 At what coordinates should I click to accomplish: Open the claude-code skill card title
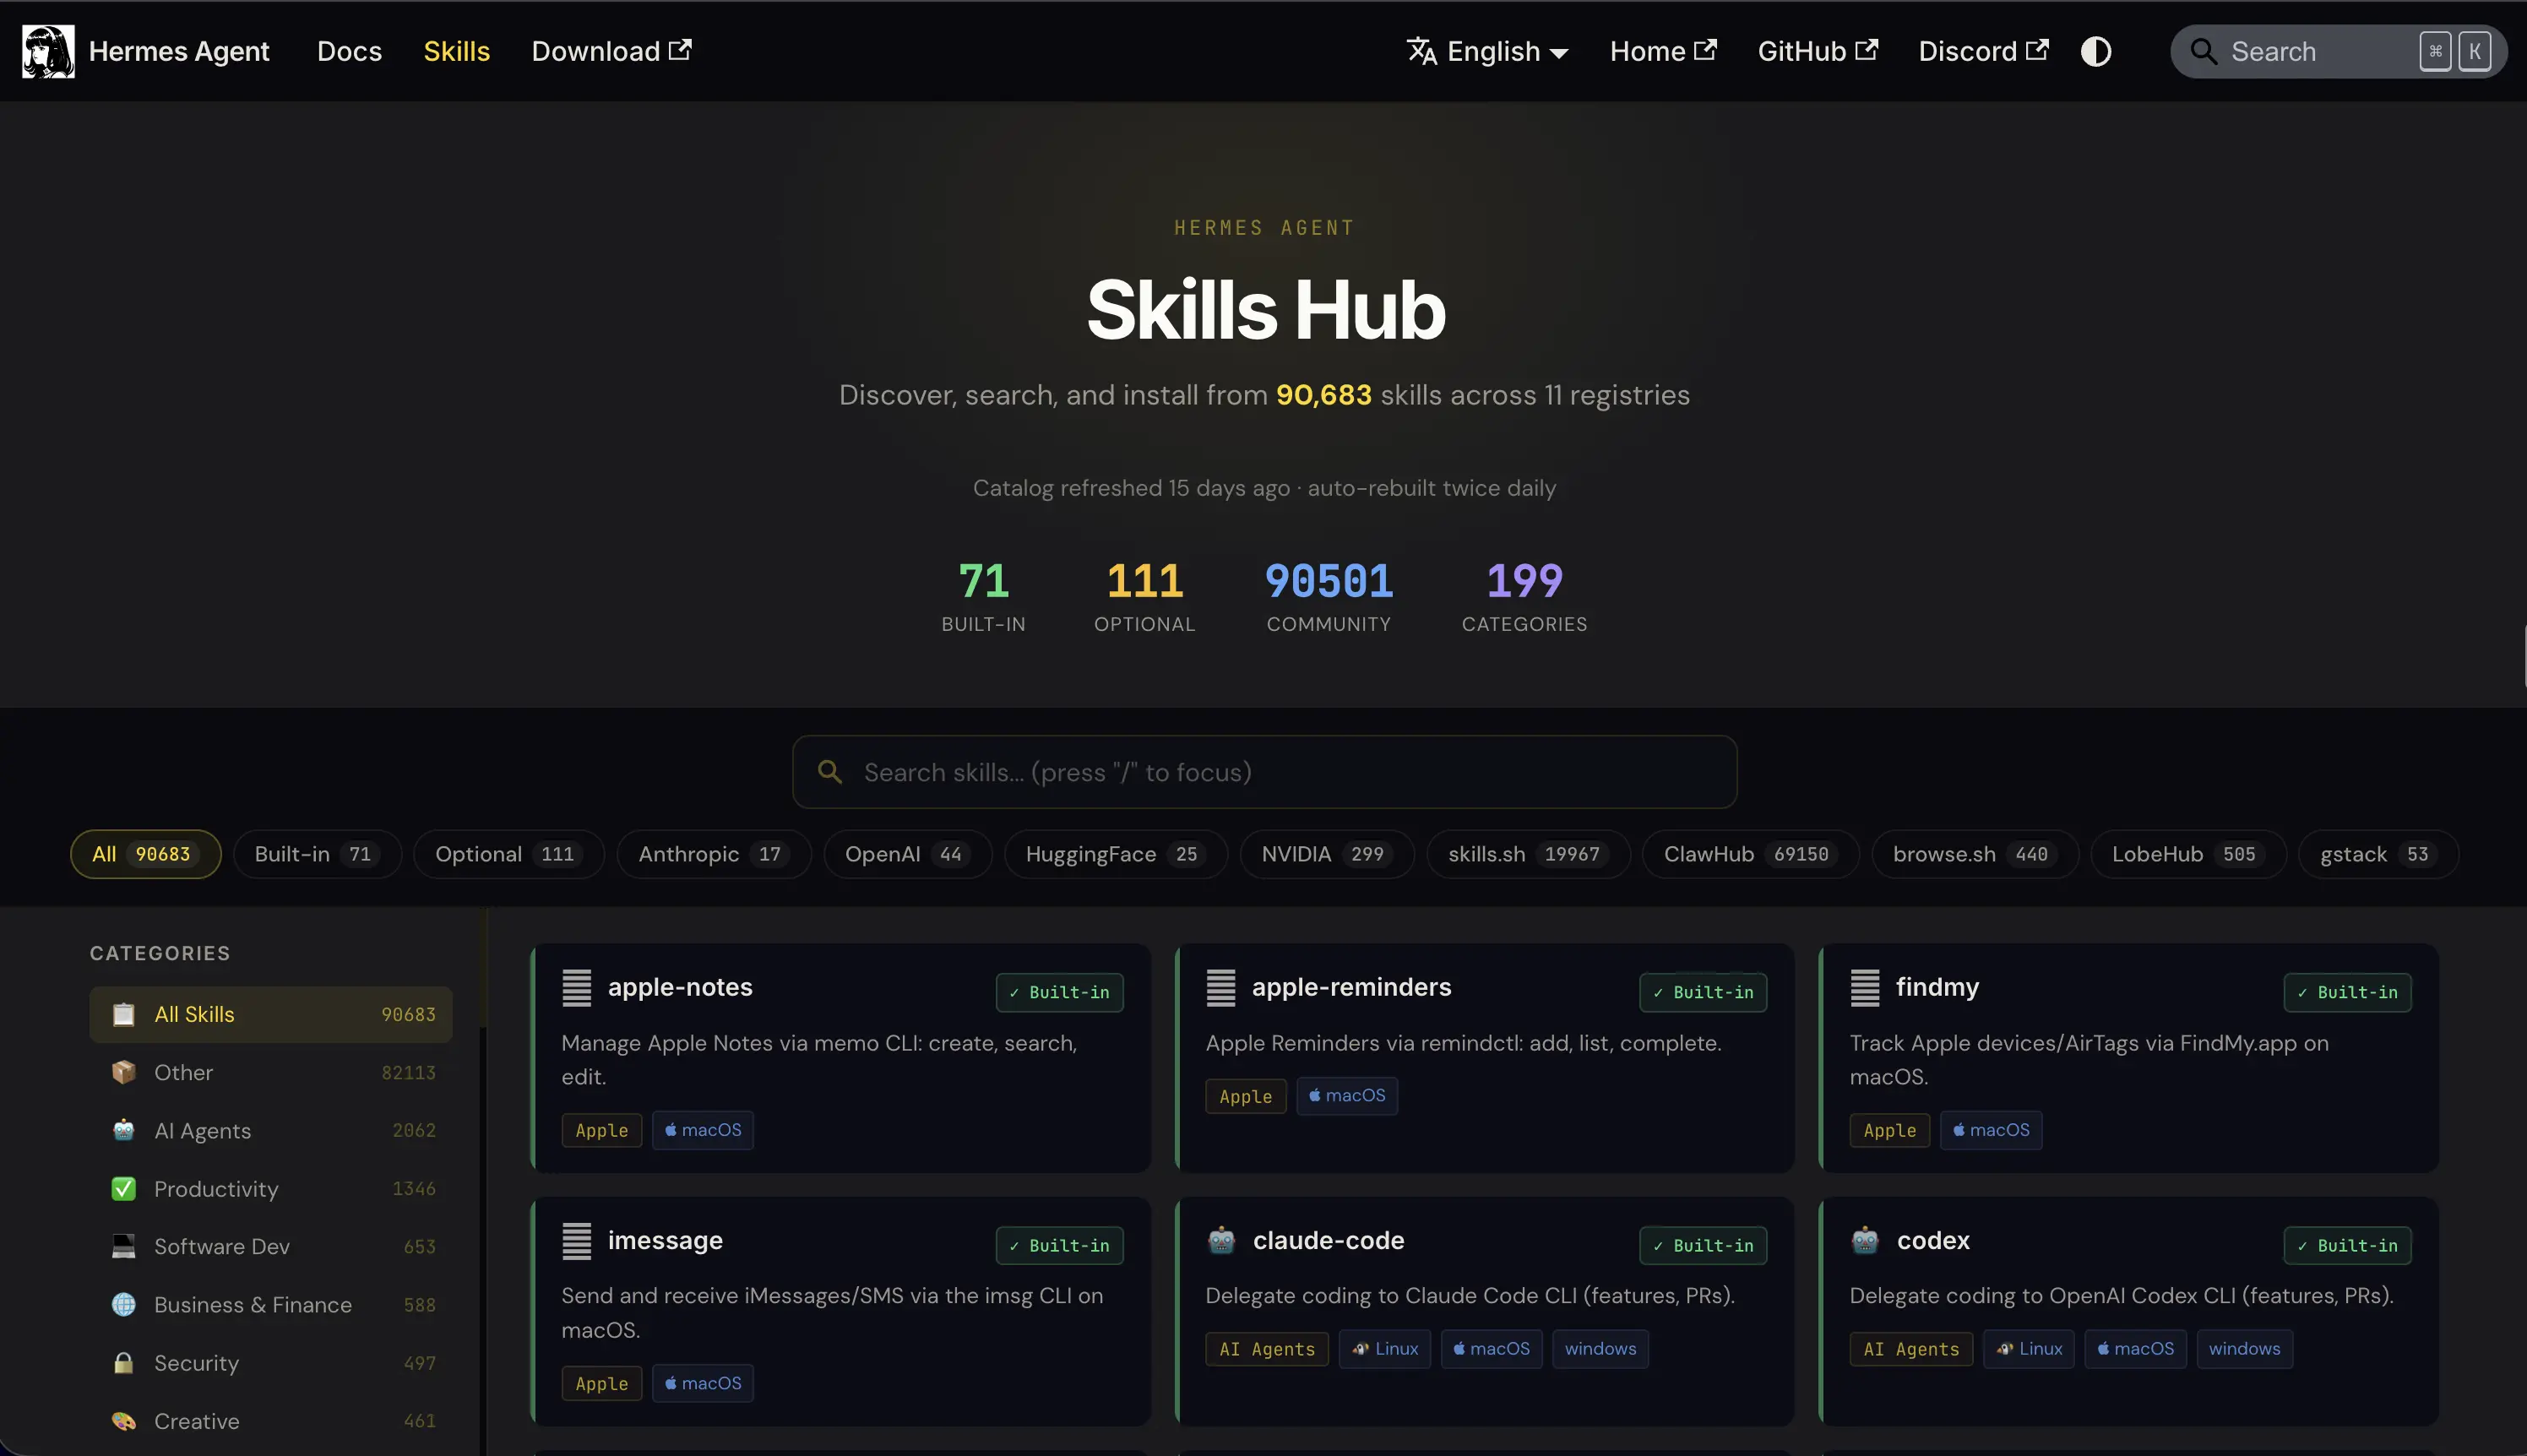click(1328, 1240)
